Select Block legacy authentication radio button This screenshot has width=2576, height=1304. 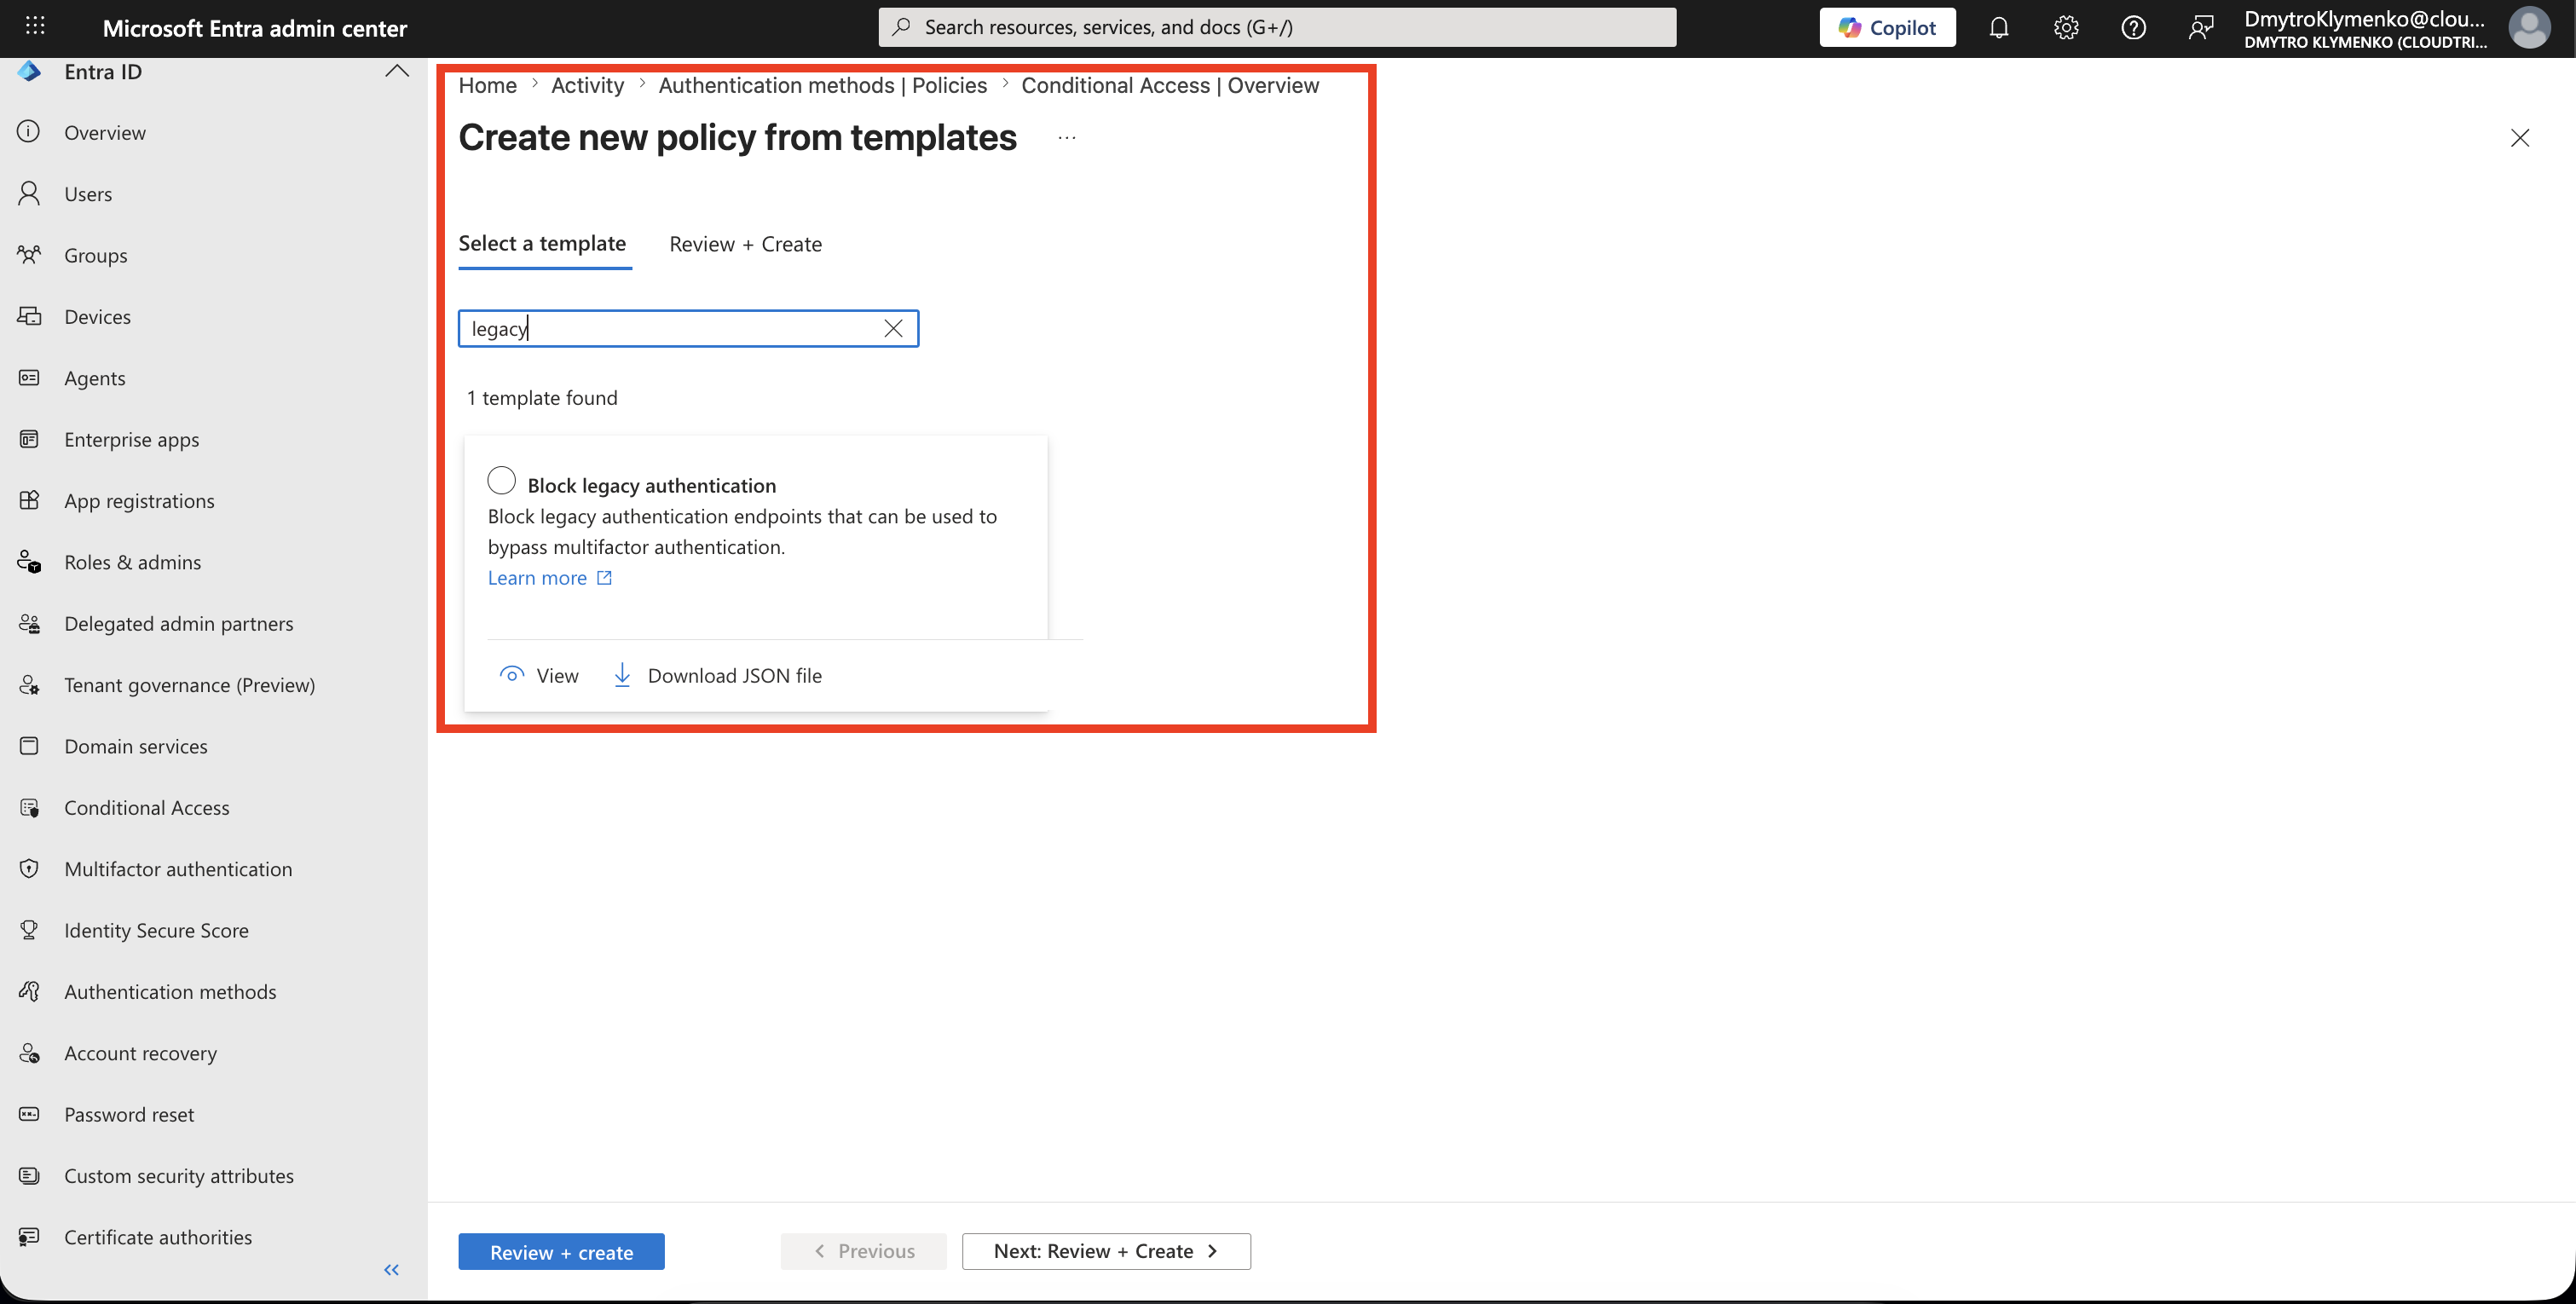click(x=501, y=480)
